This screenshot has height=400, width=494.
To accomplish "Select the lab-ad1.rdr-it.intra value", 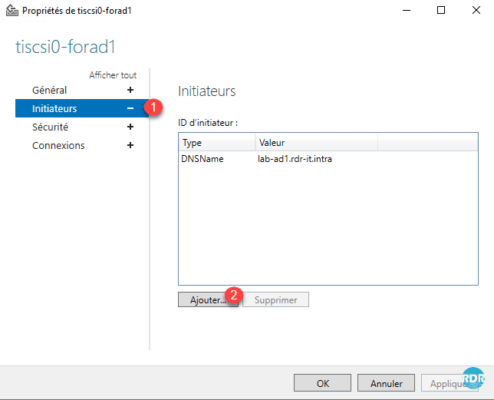I will 295,159.
